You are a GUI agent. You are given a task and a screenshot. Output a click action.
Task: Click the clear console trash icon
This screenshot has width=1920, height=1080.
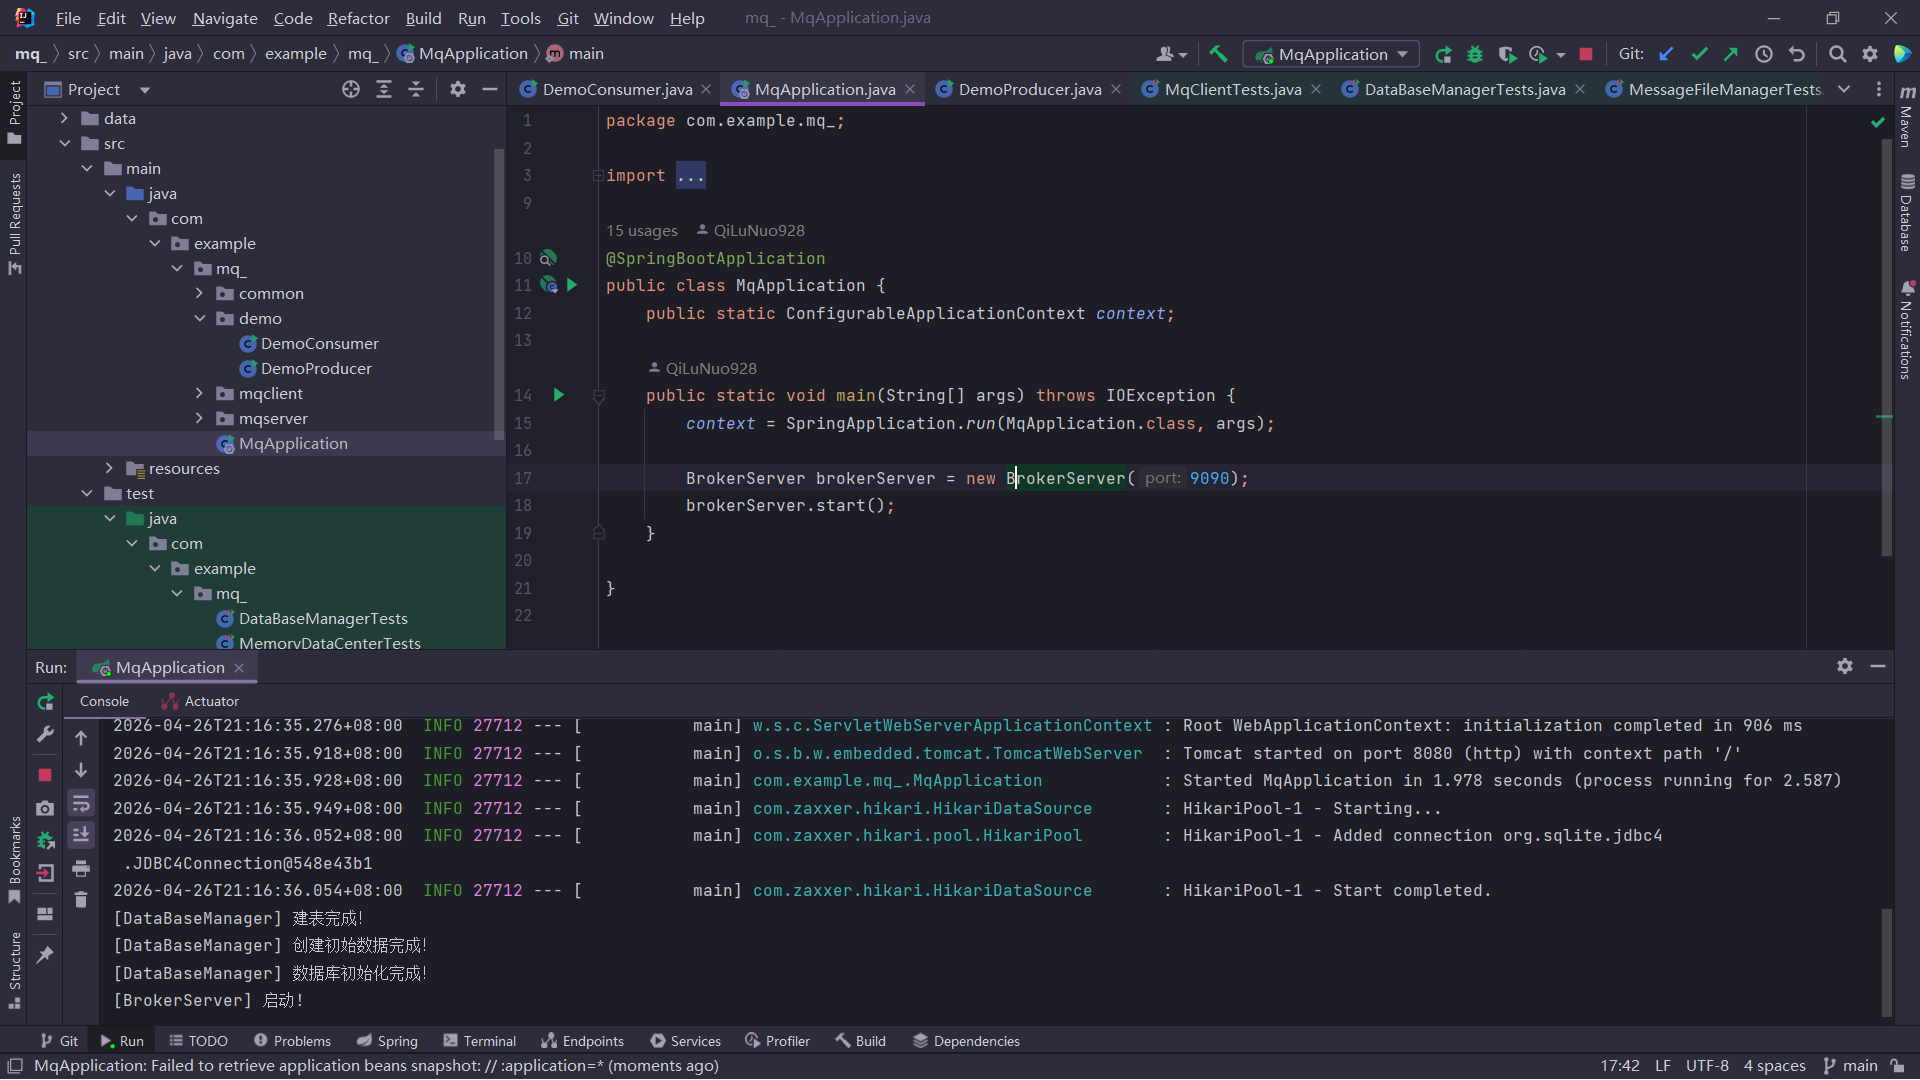tap(81, 900)
